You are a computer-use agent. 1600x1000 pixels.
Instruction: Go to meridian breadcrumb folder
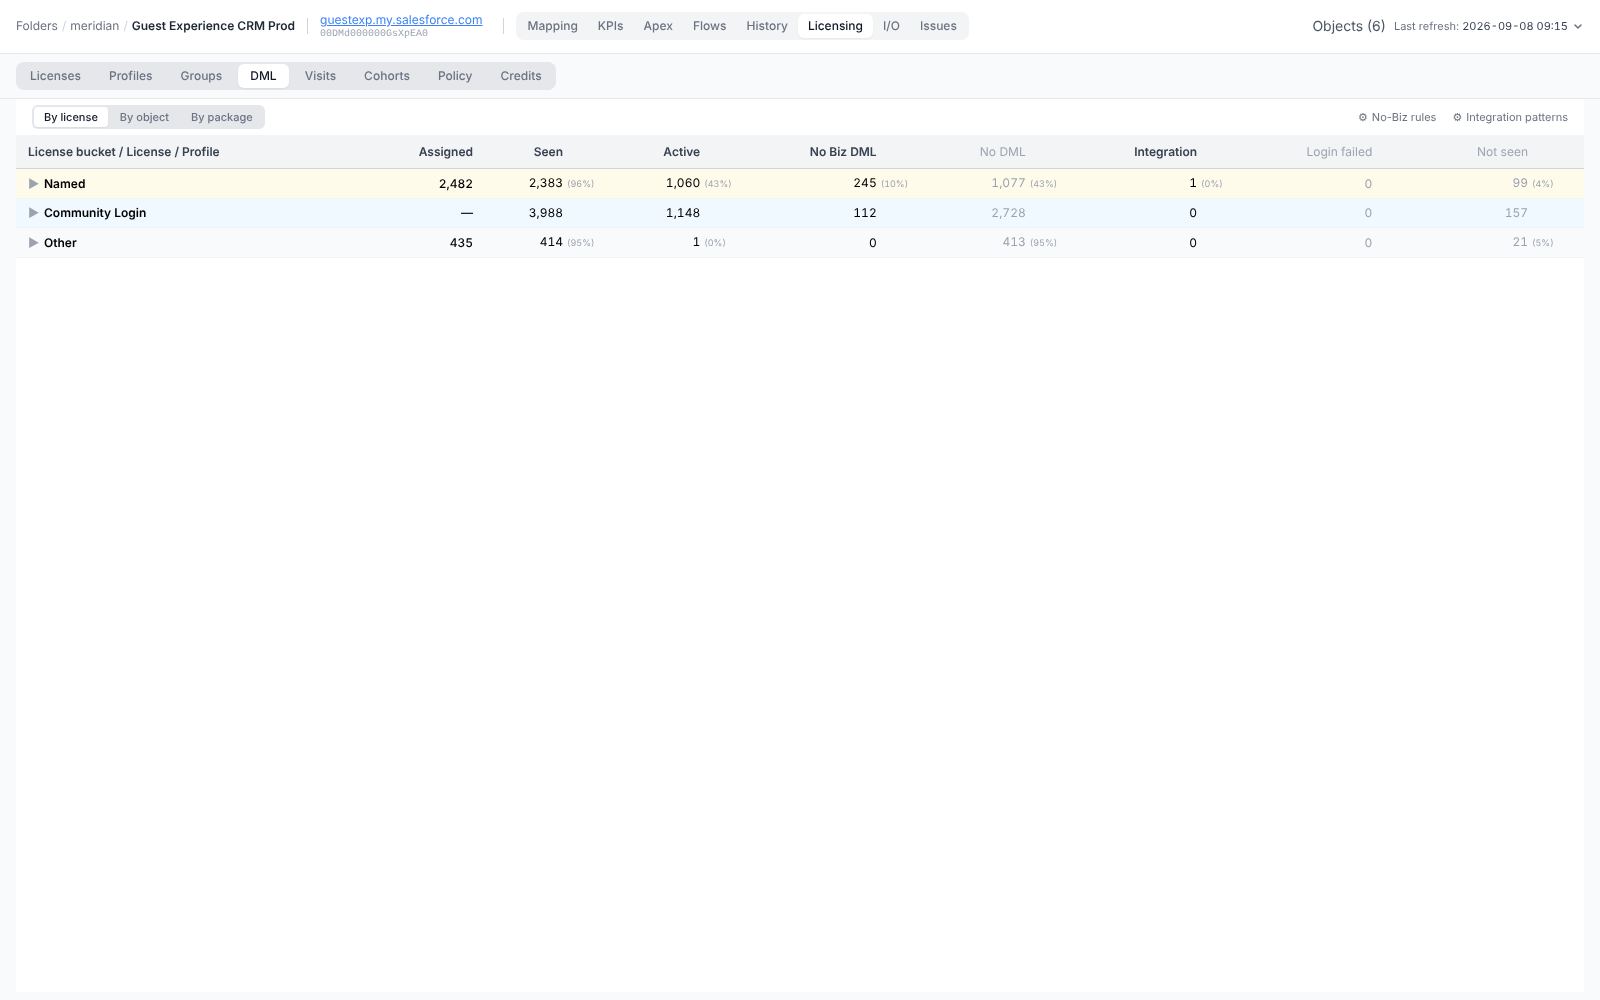[x=94, y=26]
